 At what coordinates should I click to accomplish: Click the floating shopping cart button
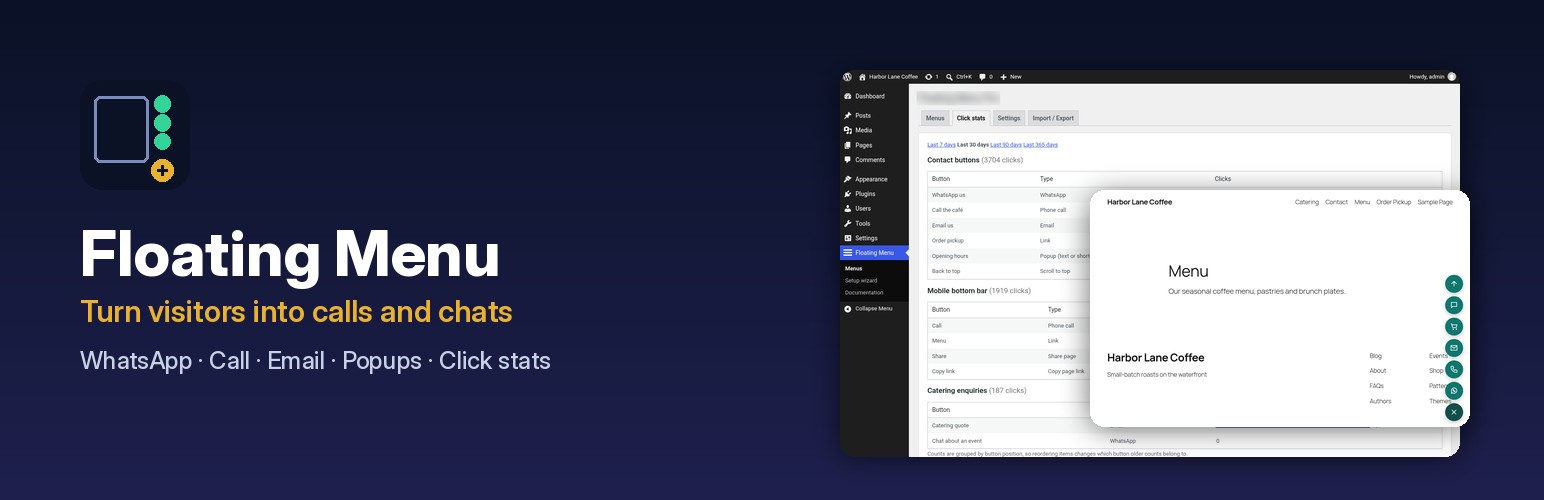(x=1454, y=326)
